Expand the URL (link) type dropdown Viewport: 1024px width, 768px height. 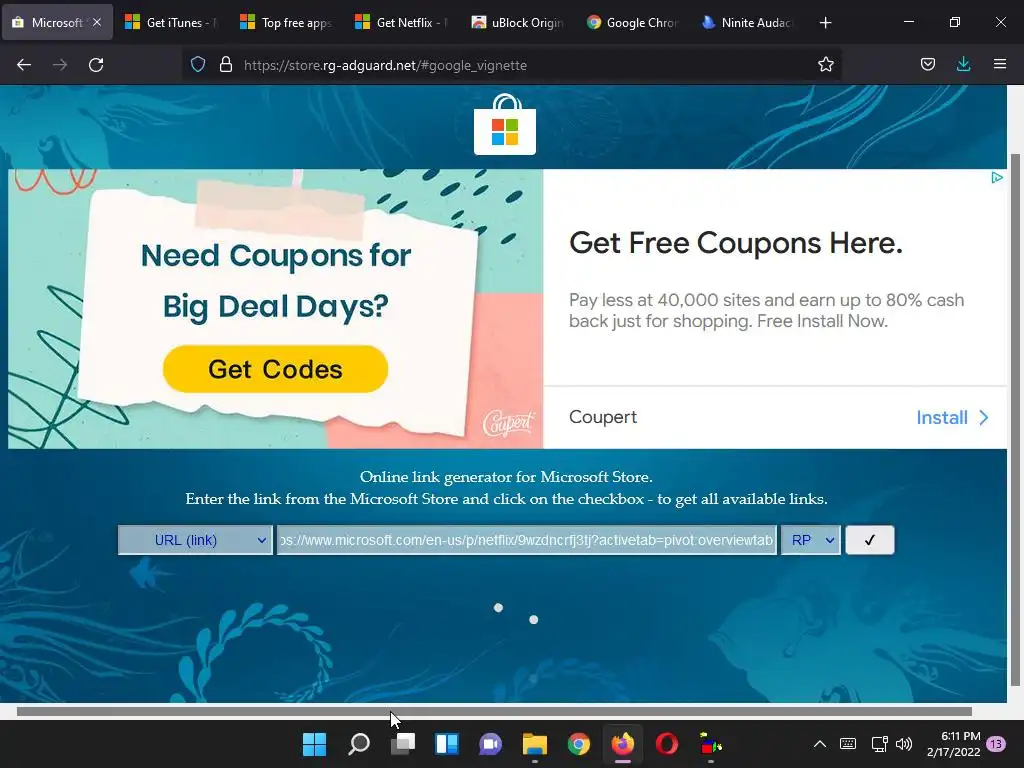pyautogui.click(x=195, y=540)
